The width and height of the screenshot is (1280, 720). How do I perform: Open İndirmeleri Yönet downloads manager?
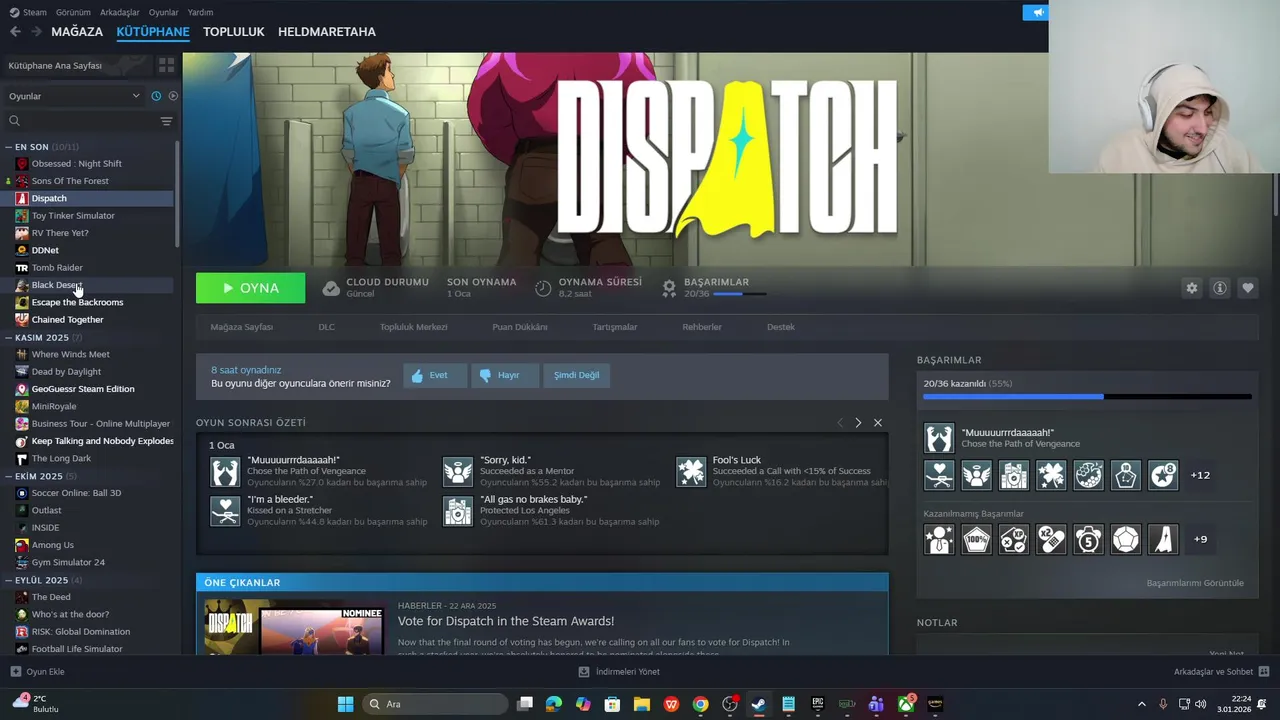(x=619, y=672)
